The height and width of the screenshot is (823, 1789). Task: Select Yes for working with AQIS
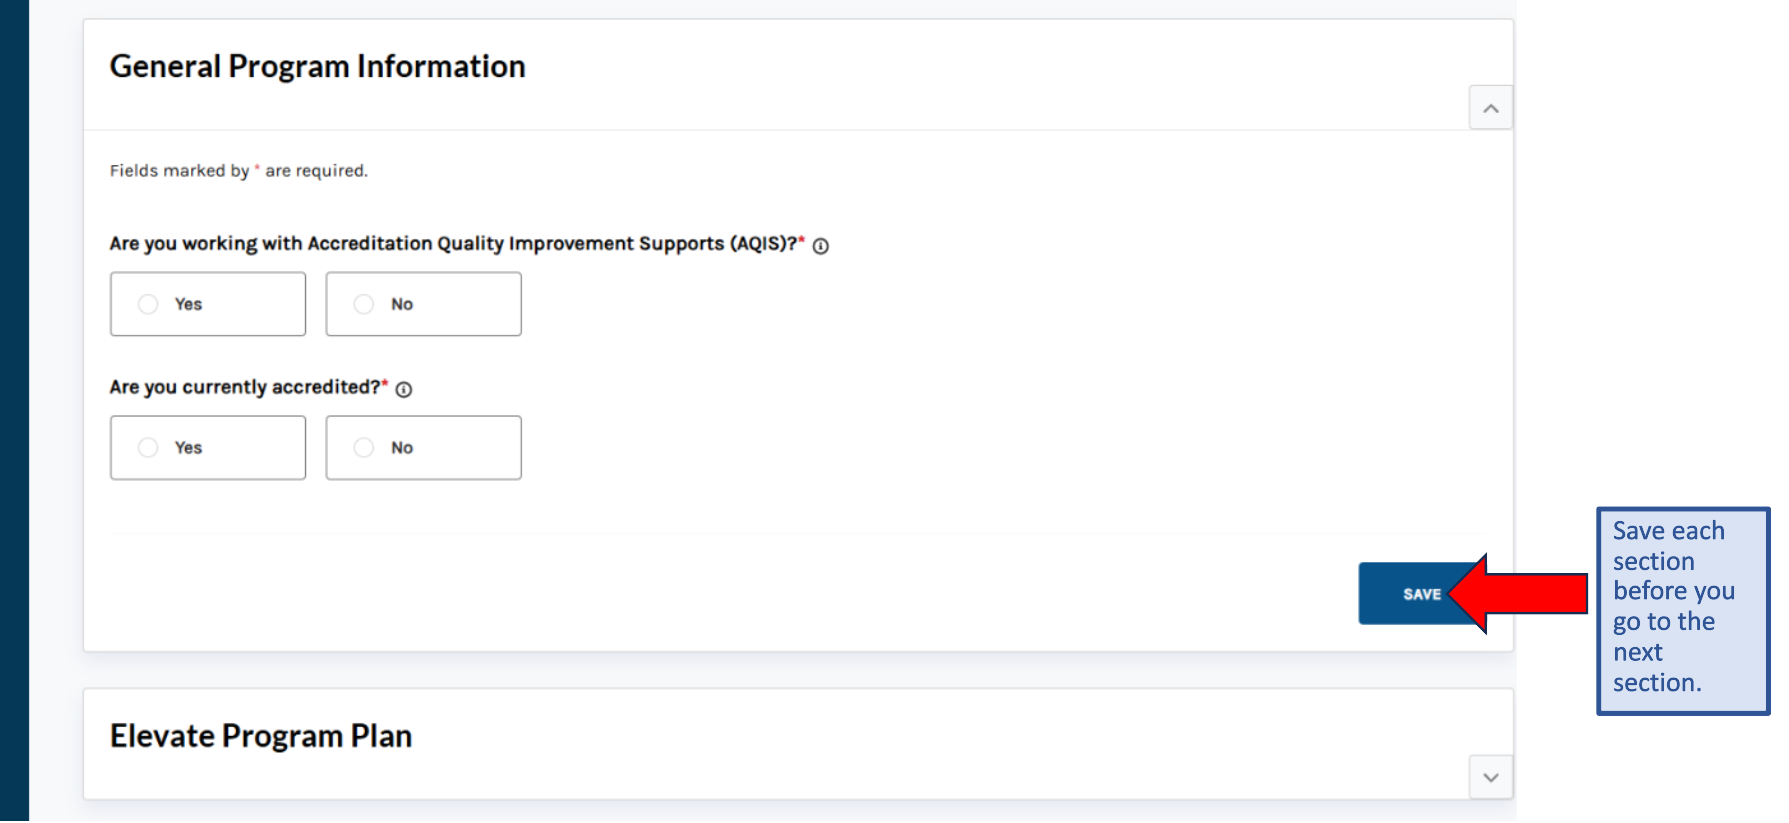(148, 304)
